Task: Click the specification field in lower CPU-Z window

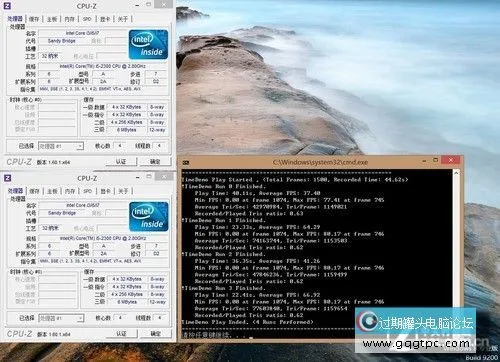Action: 103,238
